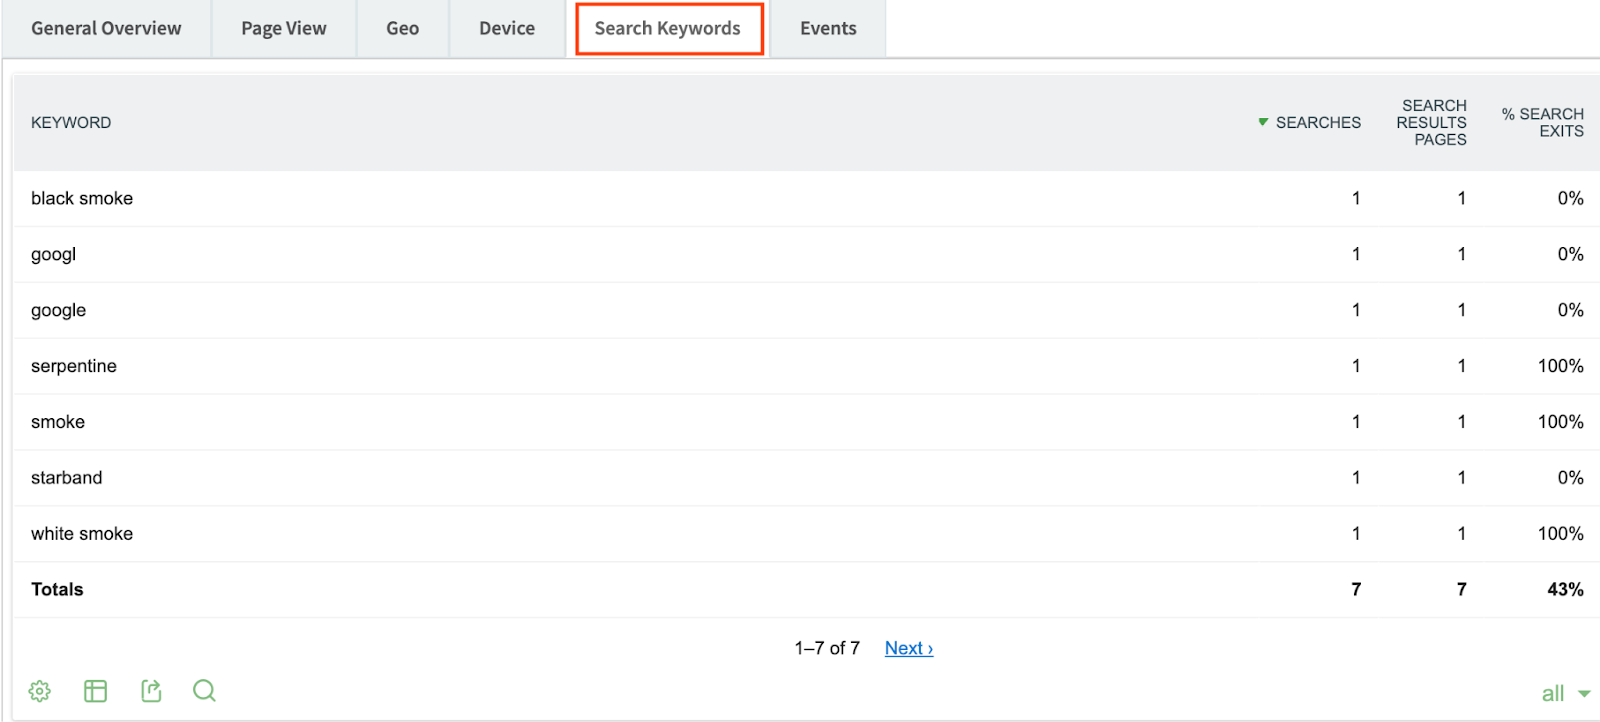The height and width of the screenshot is (722, 1600).
Task: Sort by the KEYWORD column header
Action: point(71,122)
